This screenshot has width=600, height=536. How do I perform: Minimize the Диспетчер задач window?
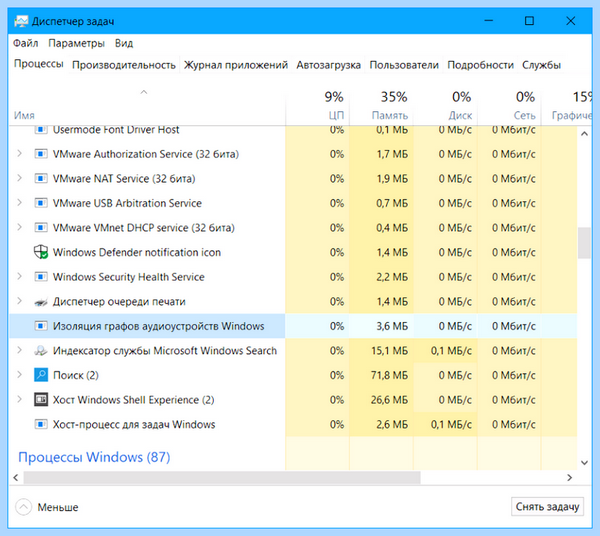click(489, 21)
